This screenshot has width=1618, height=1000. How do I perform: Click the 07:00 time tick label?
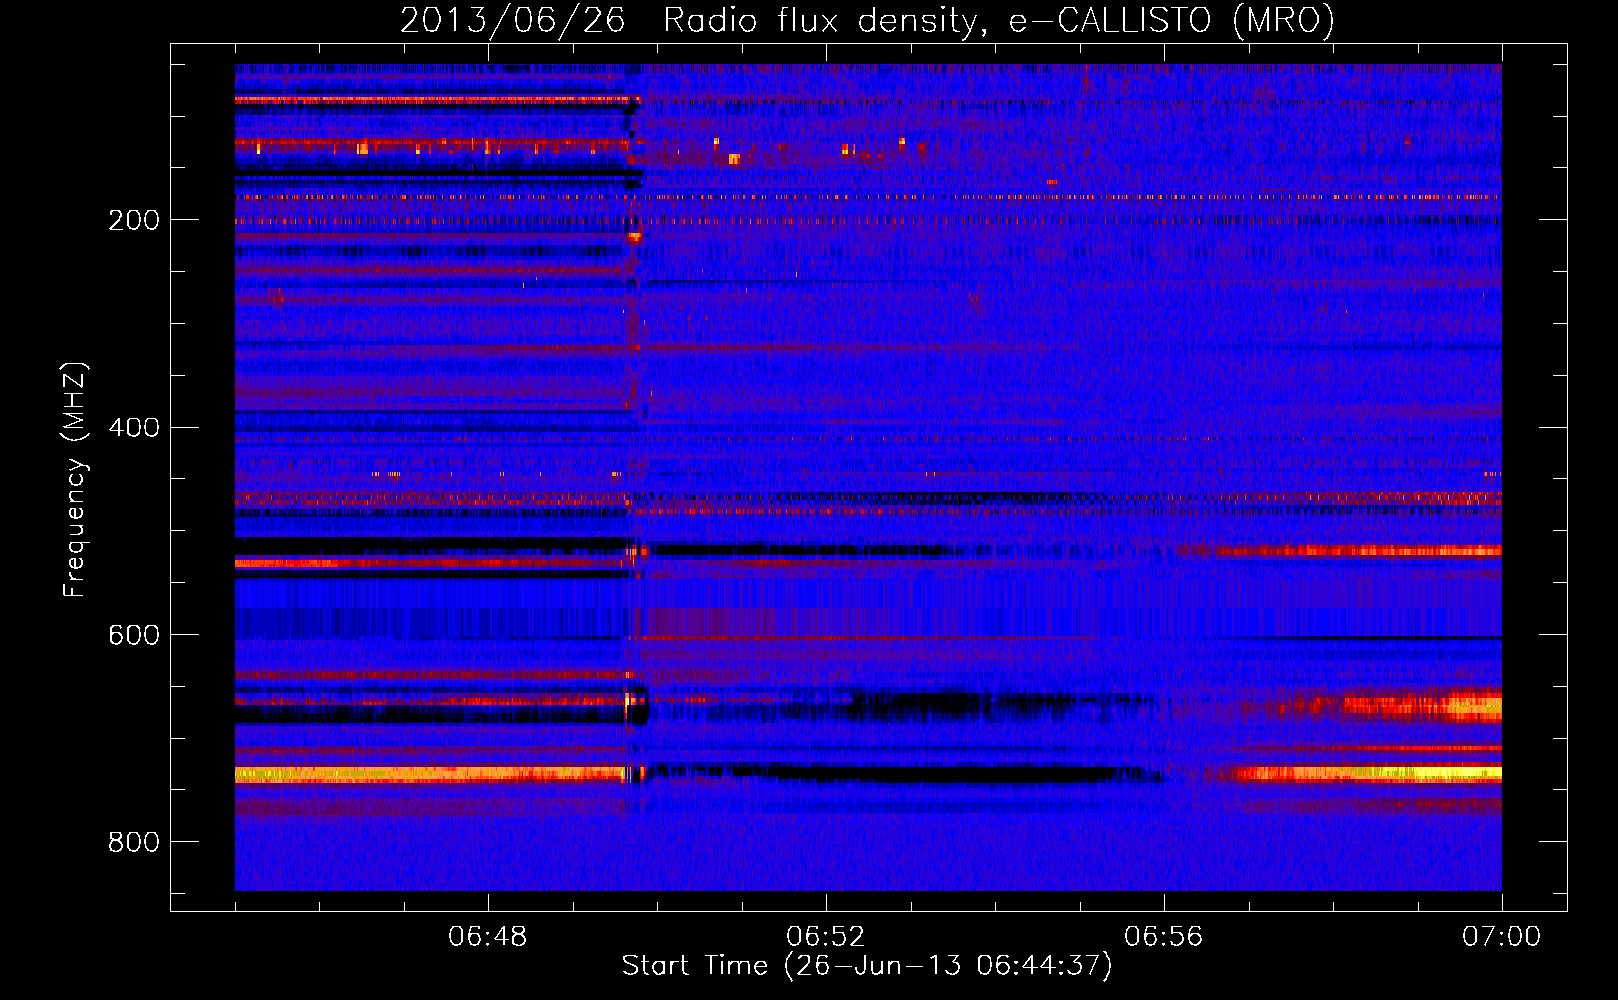pos(1502,937)
